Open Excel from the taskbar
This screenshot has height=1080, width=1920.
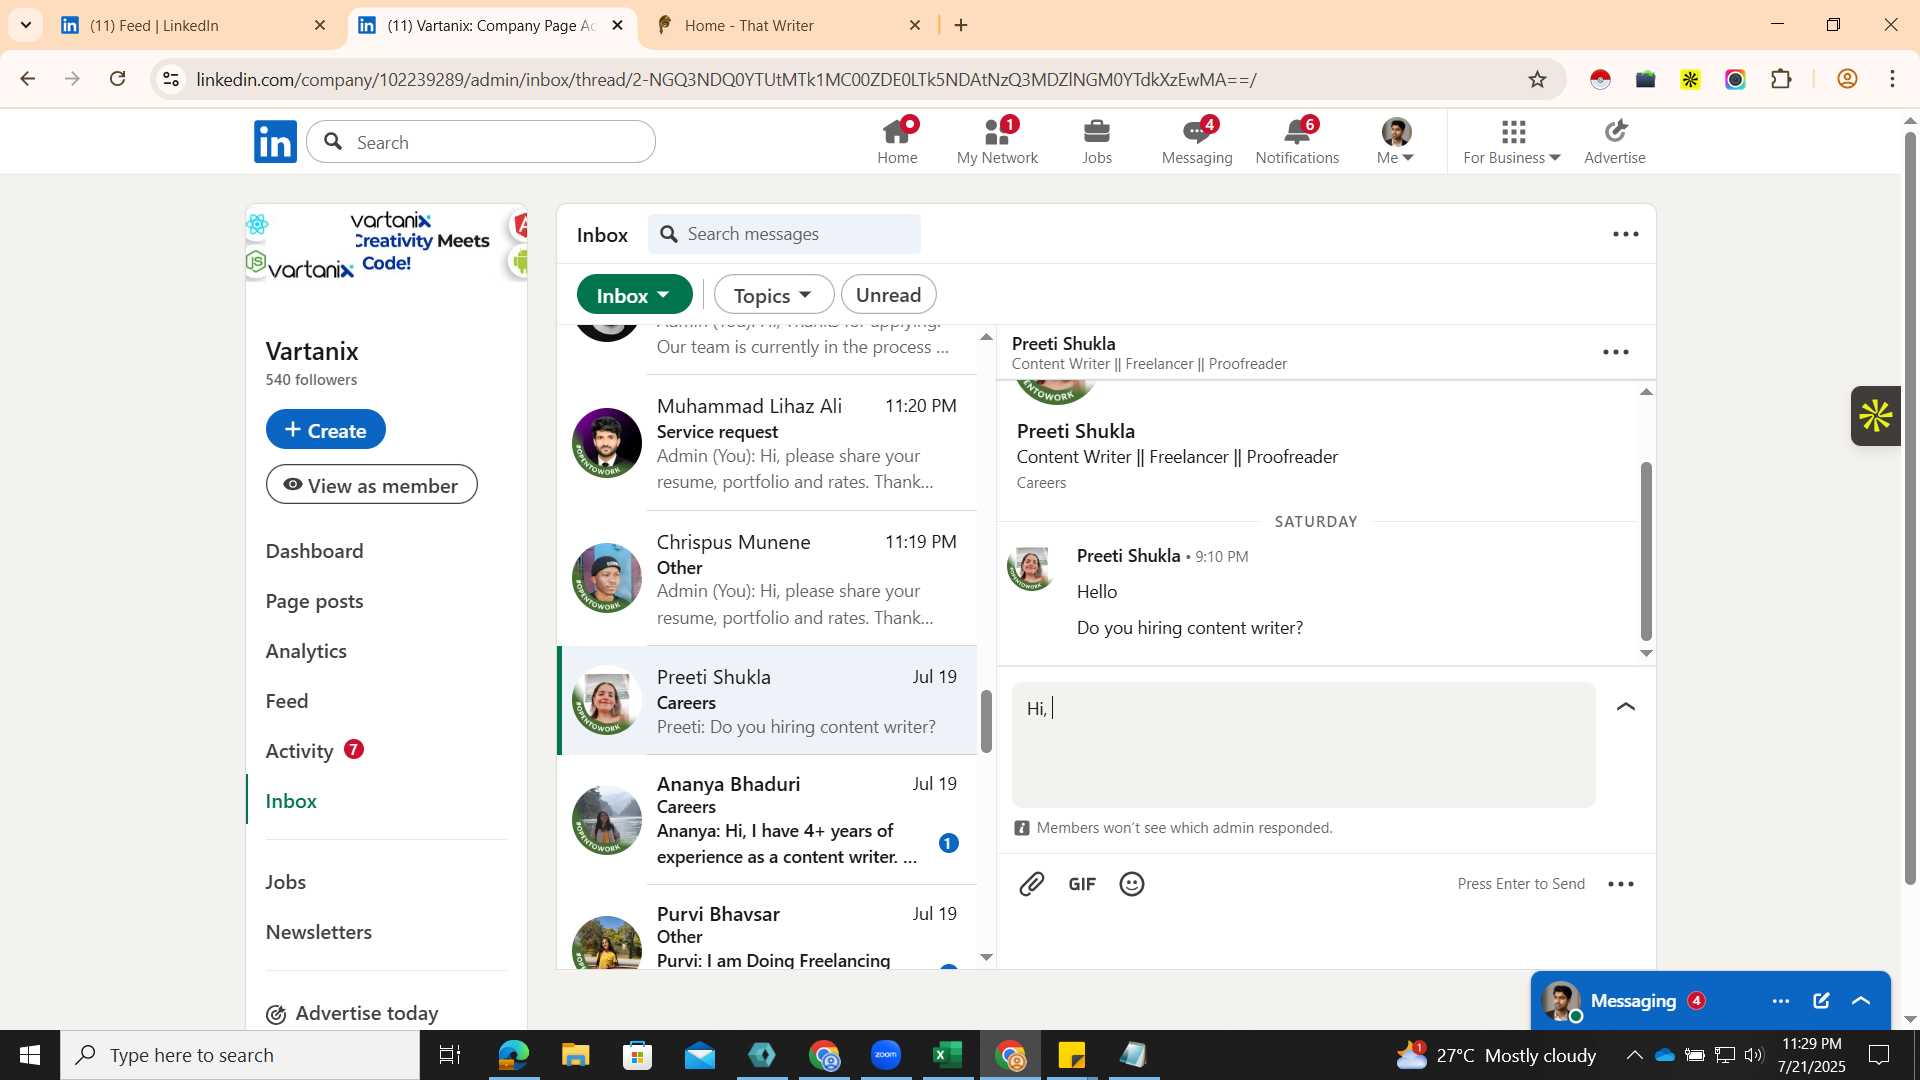coord(947,1055)
